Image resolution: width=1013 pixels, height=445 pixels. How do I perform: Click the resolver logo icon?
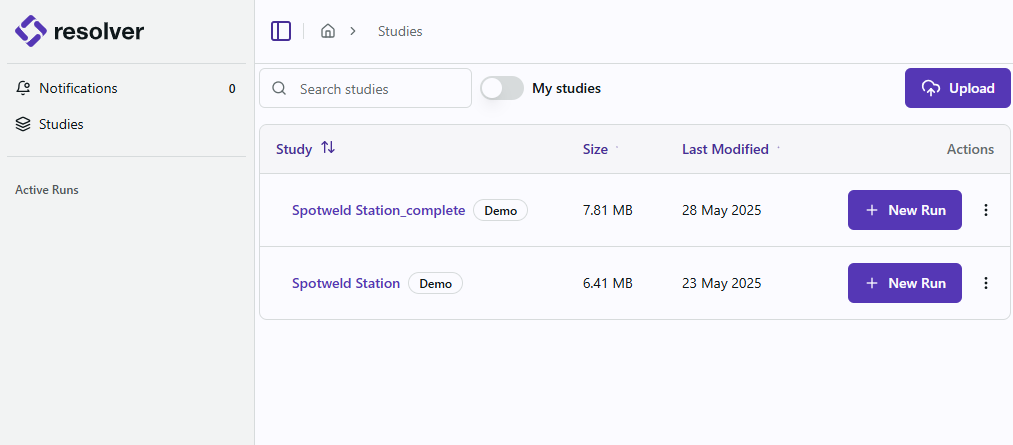tap(31, 31)
